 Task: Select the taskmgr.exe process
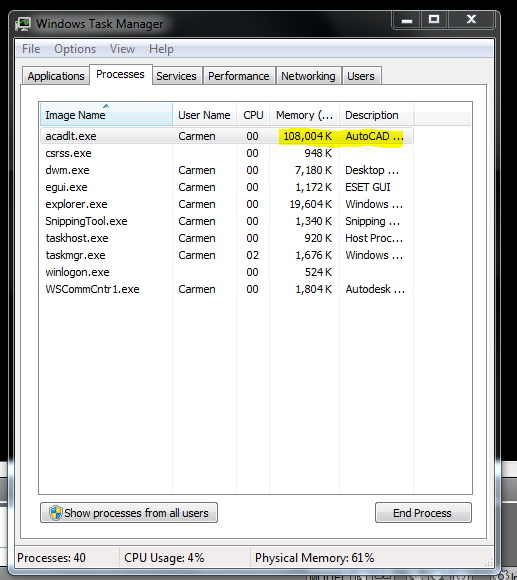[x=227, y=255]
